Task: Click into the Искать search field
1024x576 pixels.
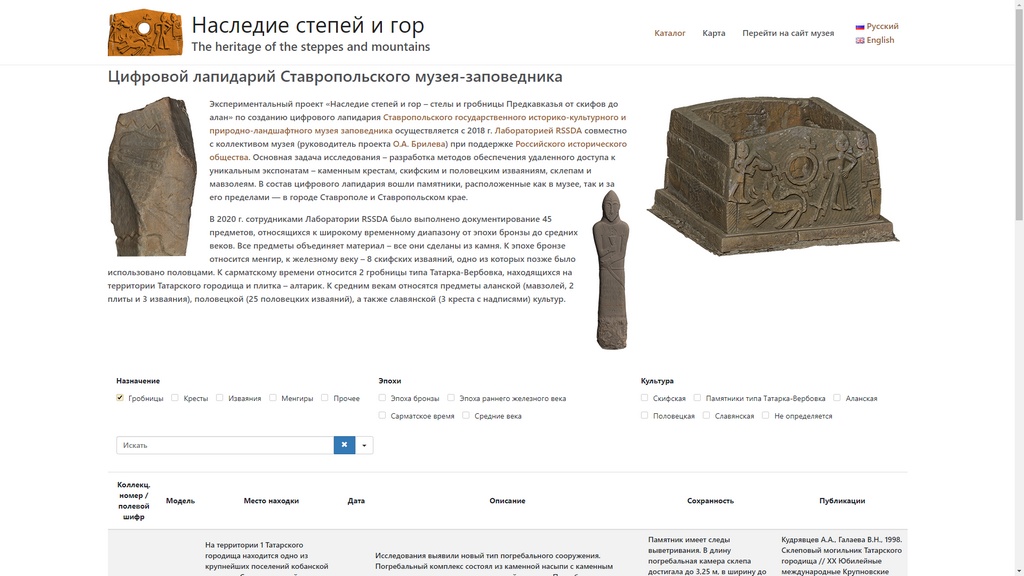Action: [225, 445]
